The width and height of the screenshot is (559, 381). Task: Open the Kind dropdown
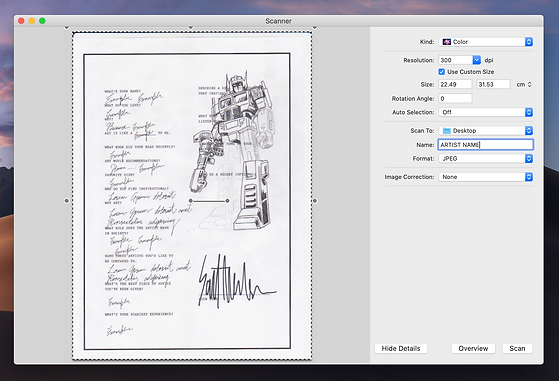pyautogui.click(x=486, y=42)
